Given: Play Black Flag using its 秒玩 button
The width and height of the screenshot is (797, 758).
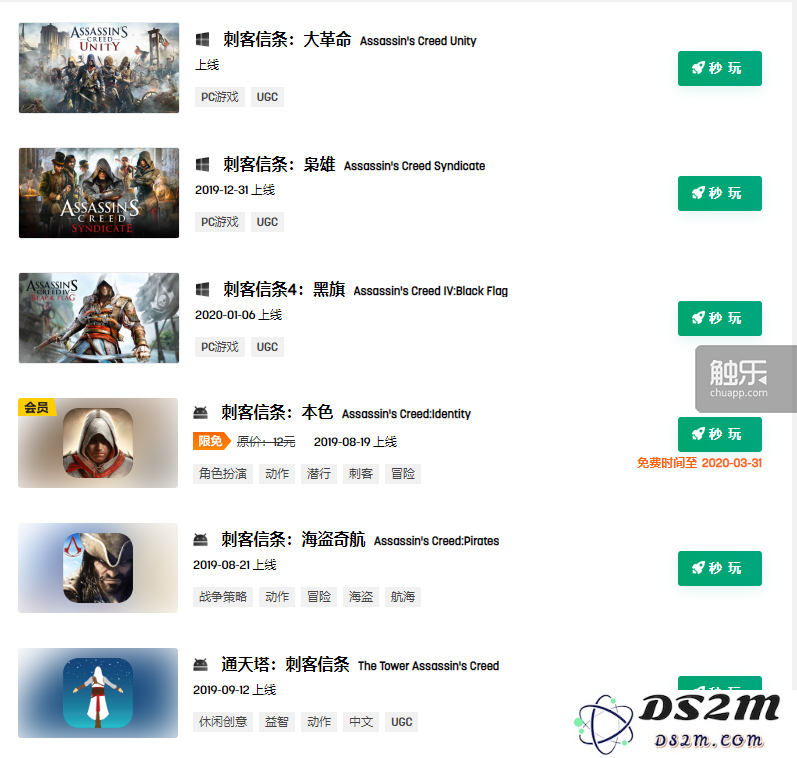Looking at the screenshot, I should coord(720,318).
